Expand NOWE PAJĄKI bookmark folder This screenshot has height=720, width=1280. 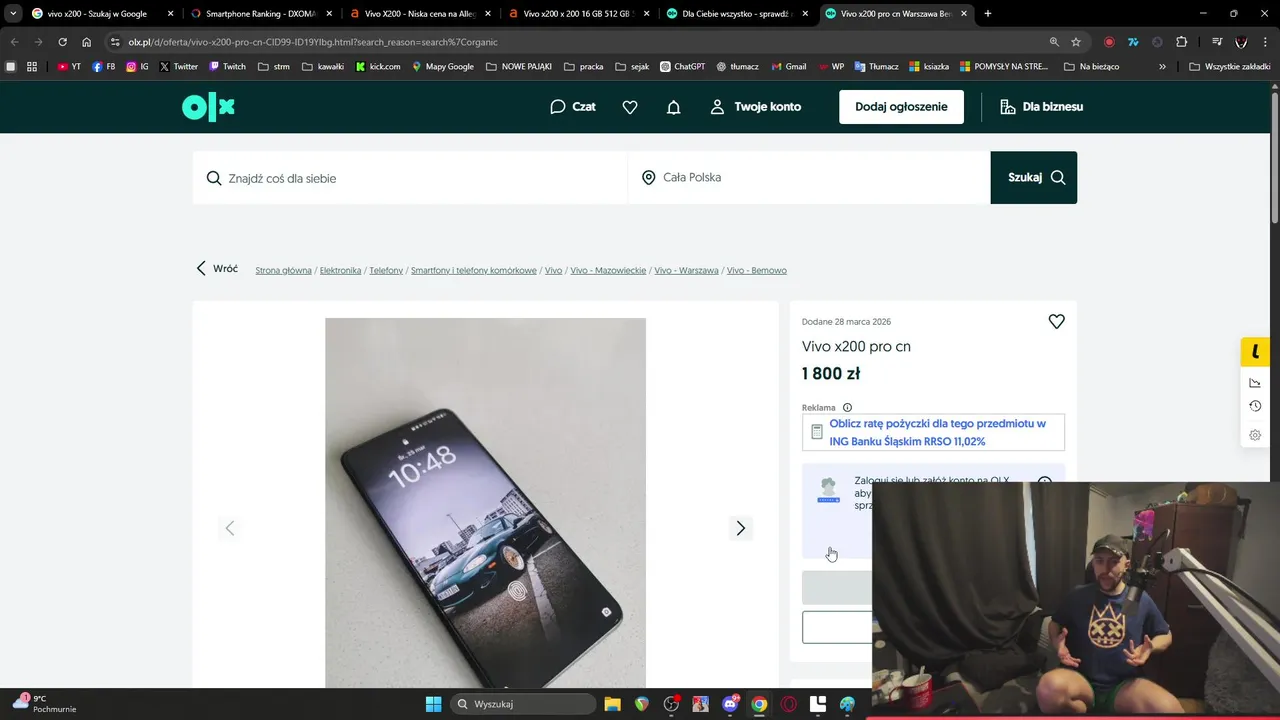pyautogui.click(x=518, y=66)
